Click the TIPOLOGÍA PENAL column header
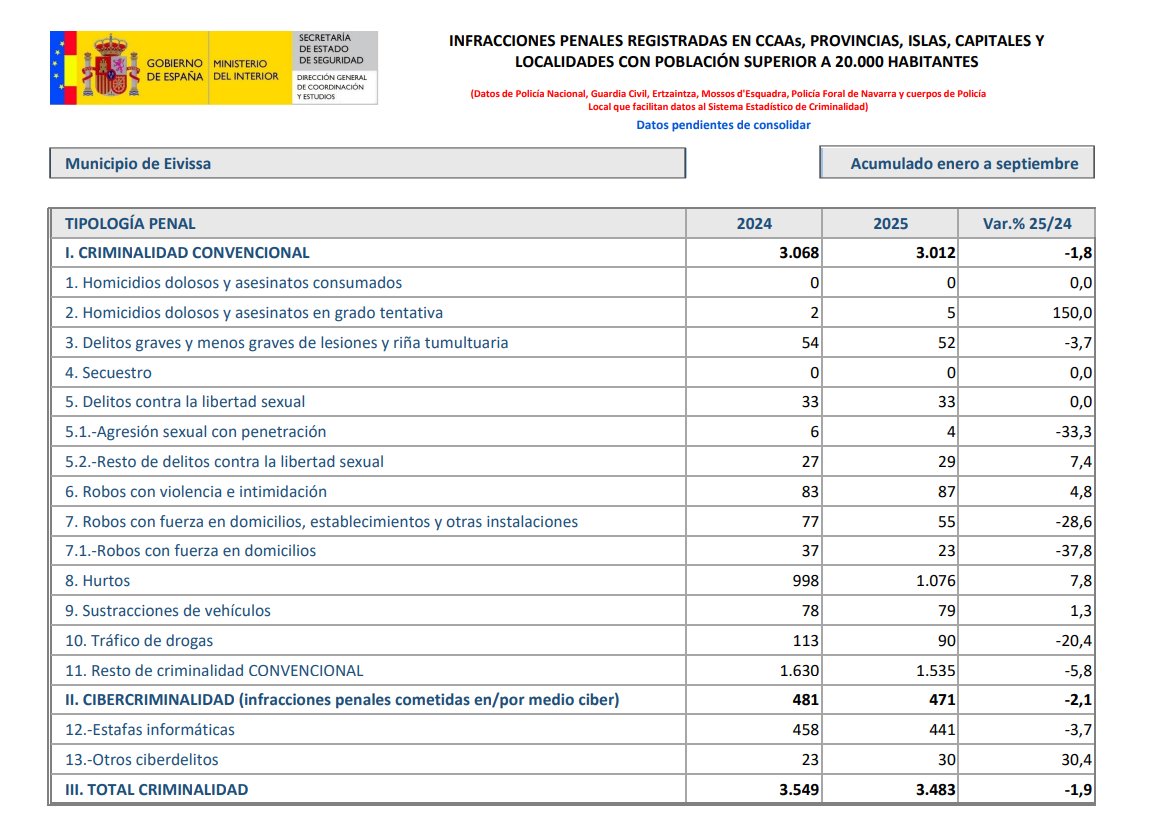The width and height of the screenshot is (1173, 831). [x=131, y=224]
